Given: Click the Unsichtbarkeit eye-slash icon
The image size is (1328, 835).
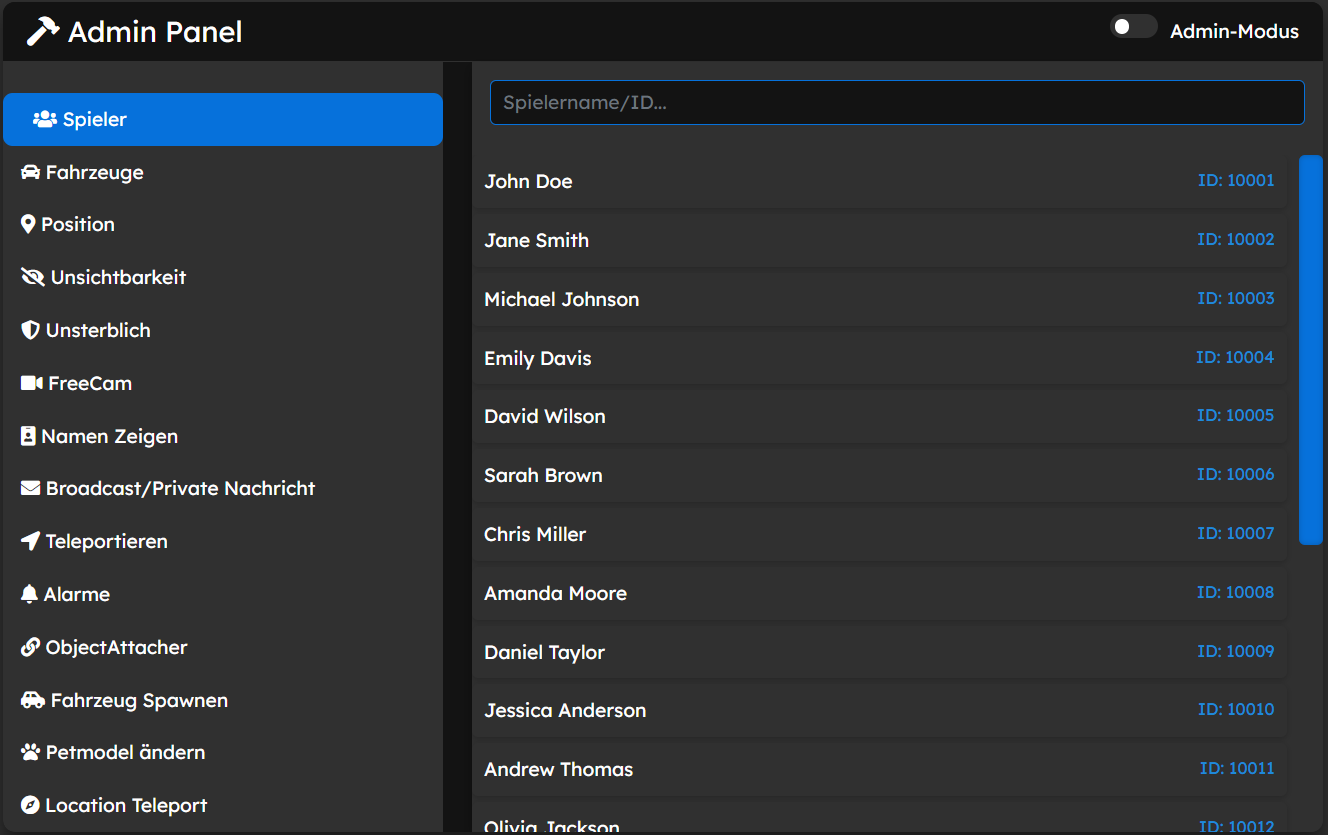Looking at the screenshot, I should point(29,277).
